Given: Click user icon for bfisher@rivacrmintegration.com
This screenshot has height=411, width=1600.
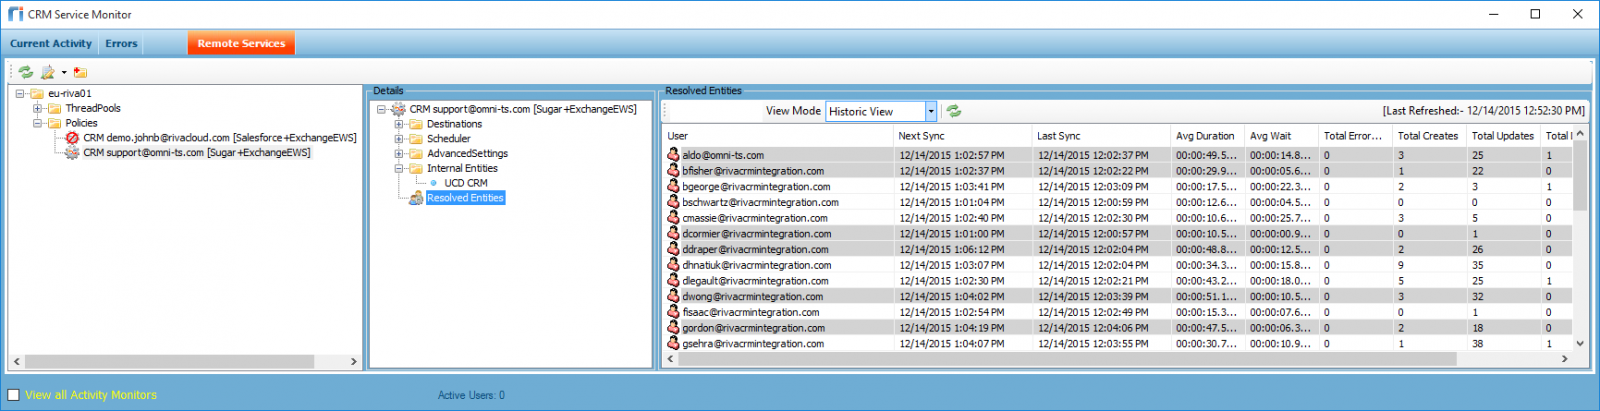Looking at the screenshot, I should click(674, 171).
